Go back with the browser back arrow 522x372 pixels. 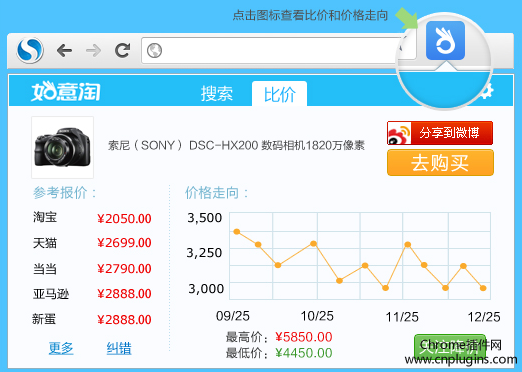pos(64,51)
